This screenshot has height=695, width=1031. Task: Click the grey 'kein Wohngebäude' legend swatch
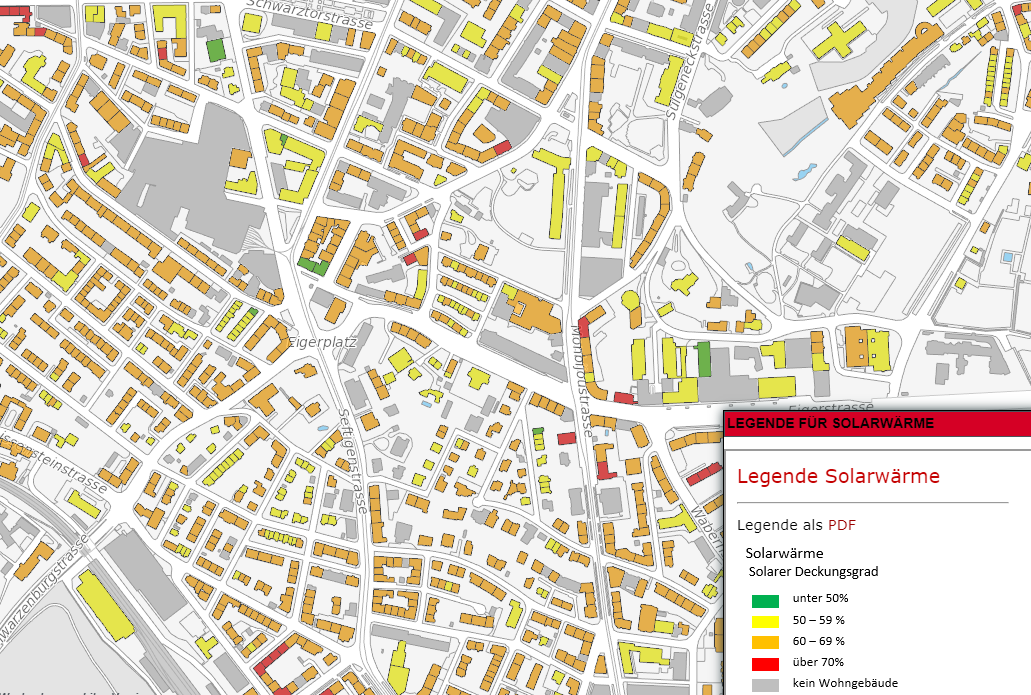pos(765,684)
